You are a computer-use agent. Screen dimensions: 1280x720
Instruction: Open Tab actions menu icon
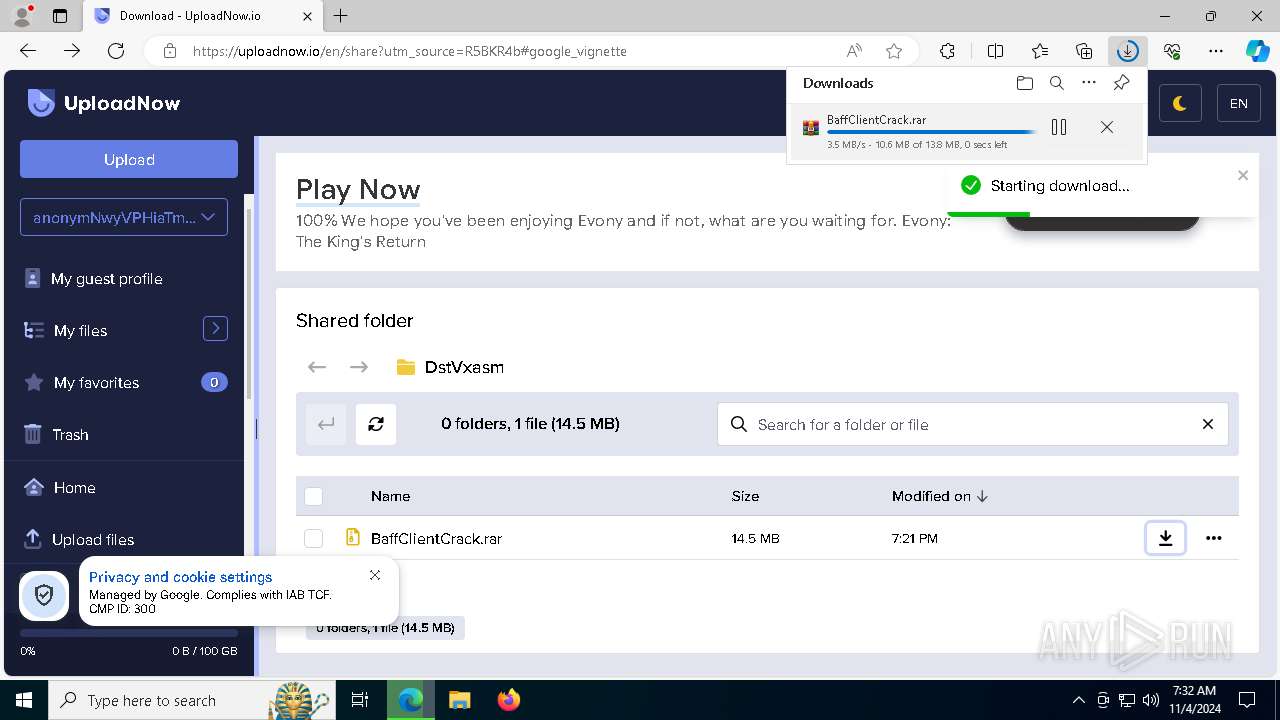click(x=59, y=16)
